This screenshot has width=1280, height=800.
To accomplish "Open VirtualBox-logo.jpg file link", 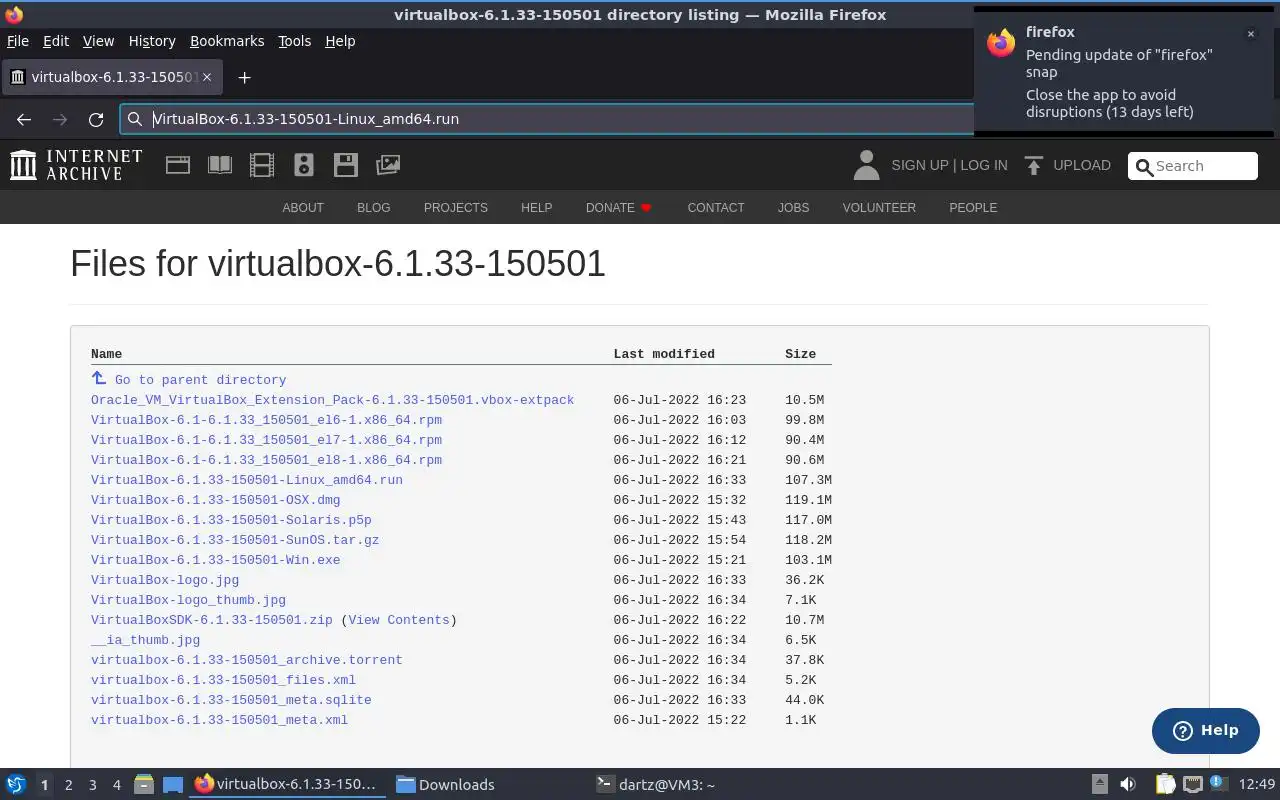I will tap(165, 580).
